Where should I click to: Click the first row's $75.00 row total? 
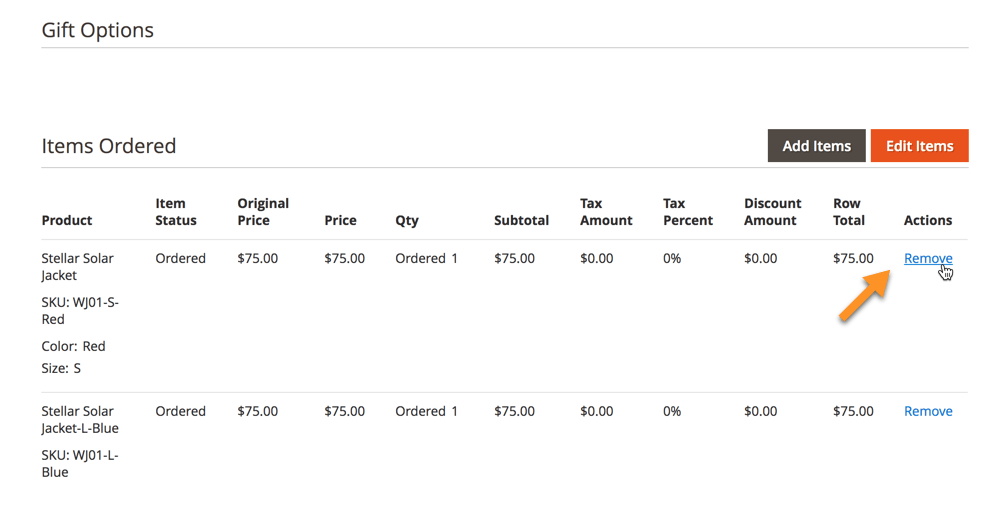point(852,258)
